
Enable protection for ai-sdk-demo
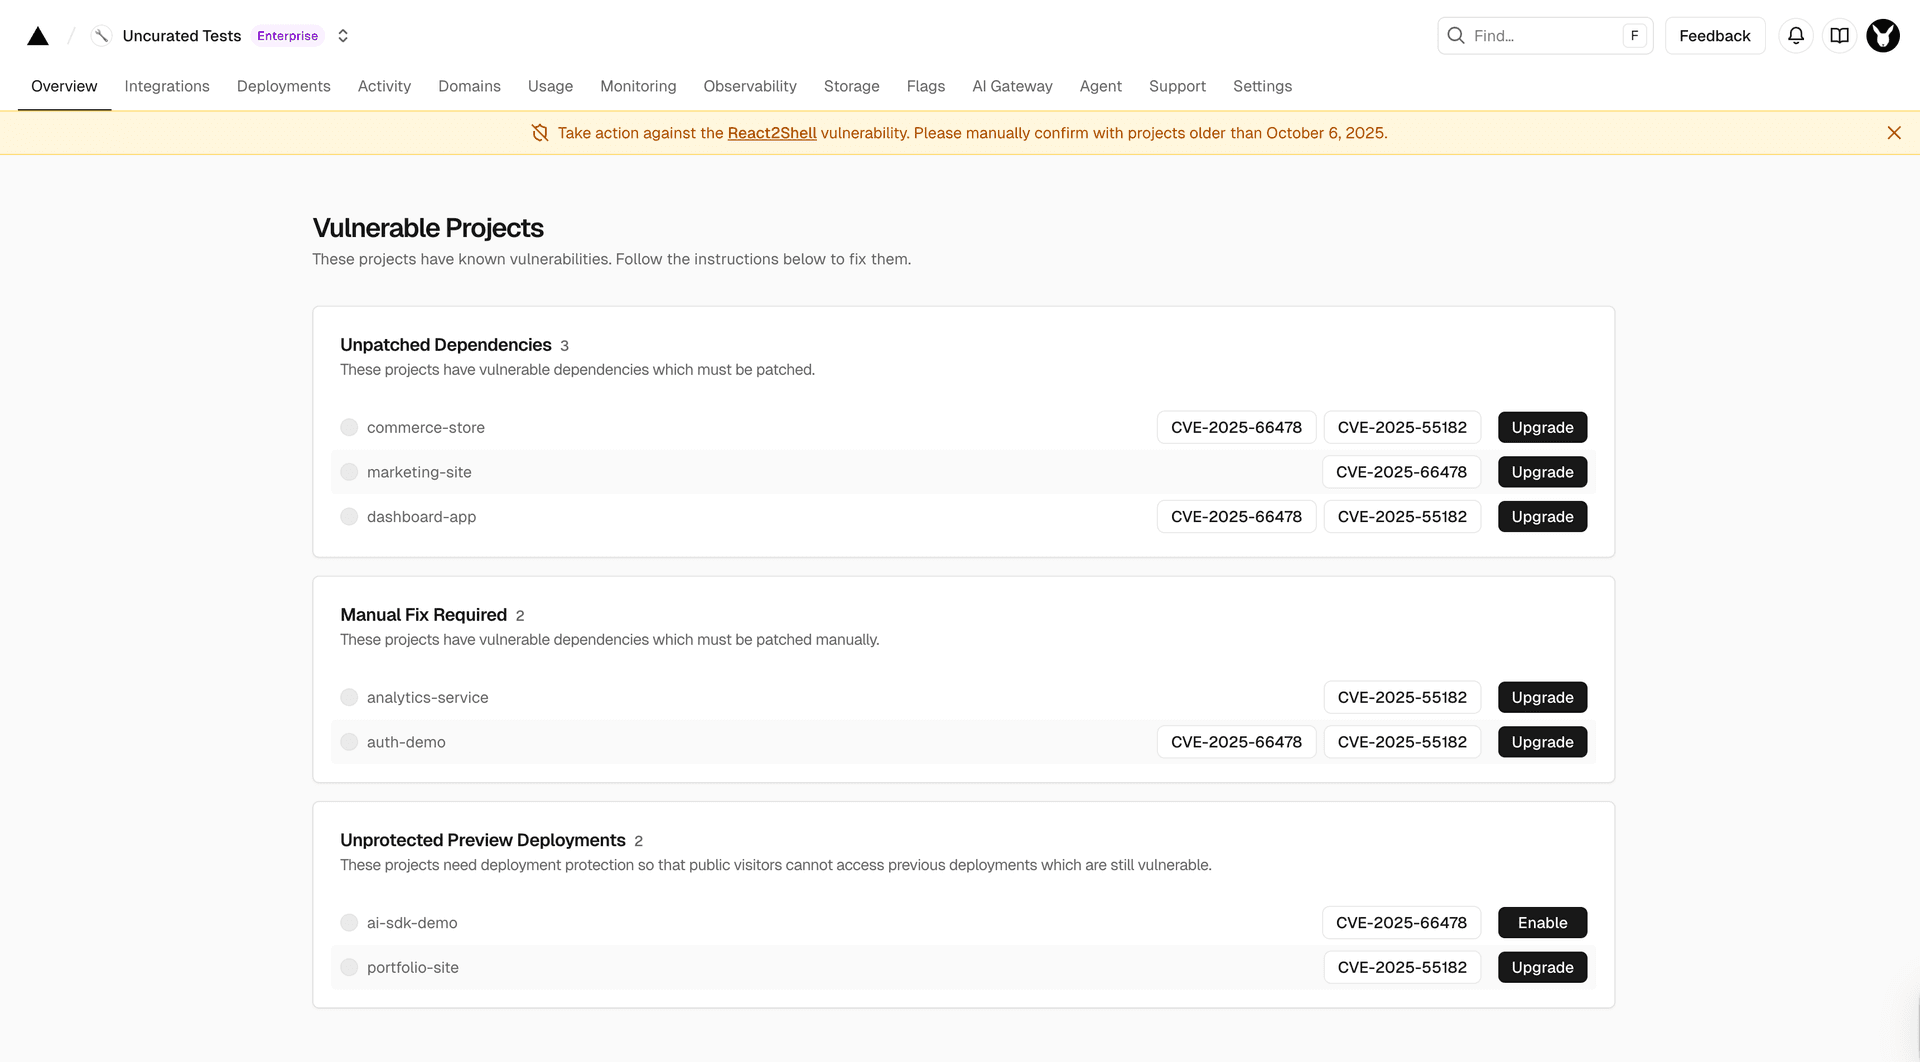pyautogui.click(x=1542, y=923)
